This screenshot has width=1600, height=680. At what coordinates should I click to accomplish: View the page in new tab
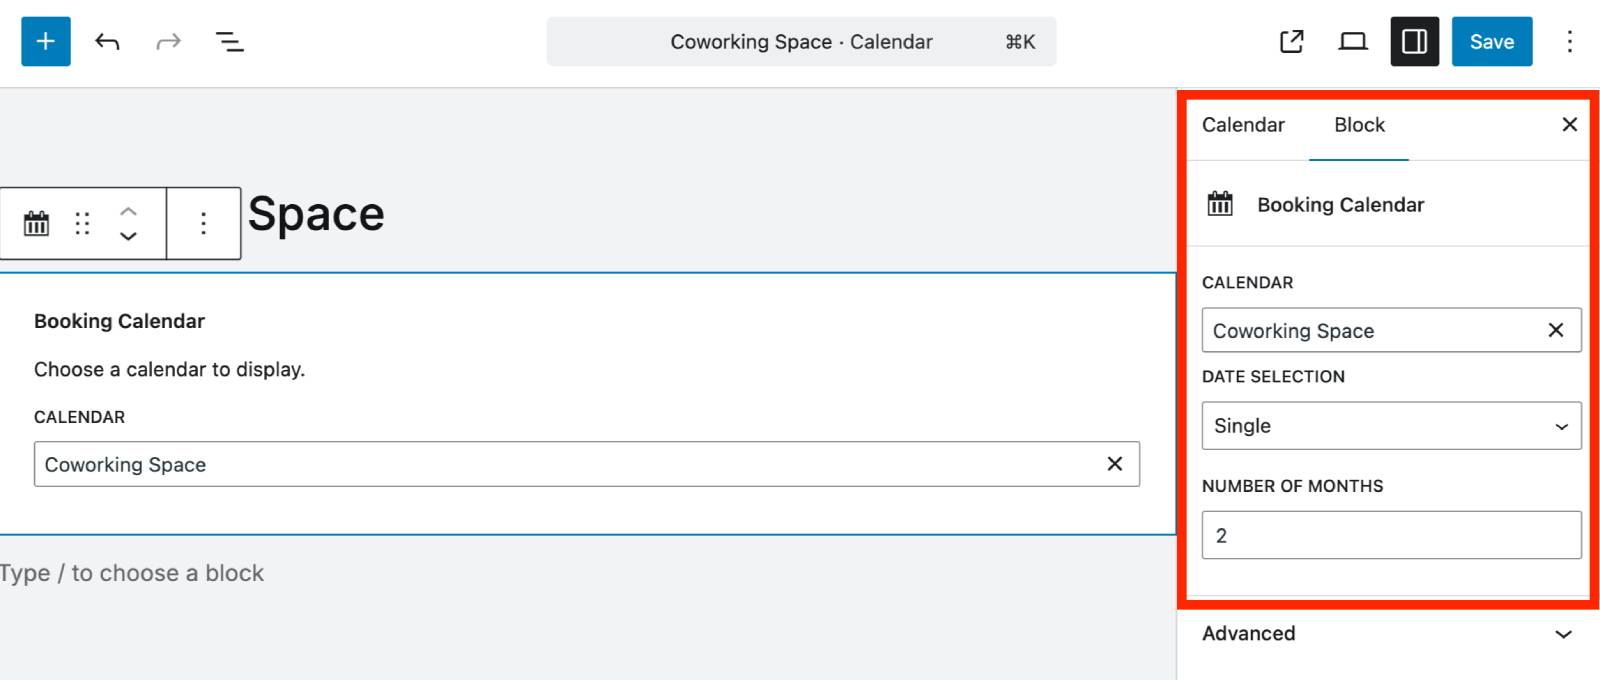tap(1291, 41)
